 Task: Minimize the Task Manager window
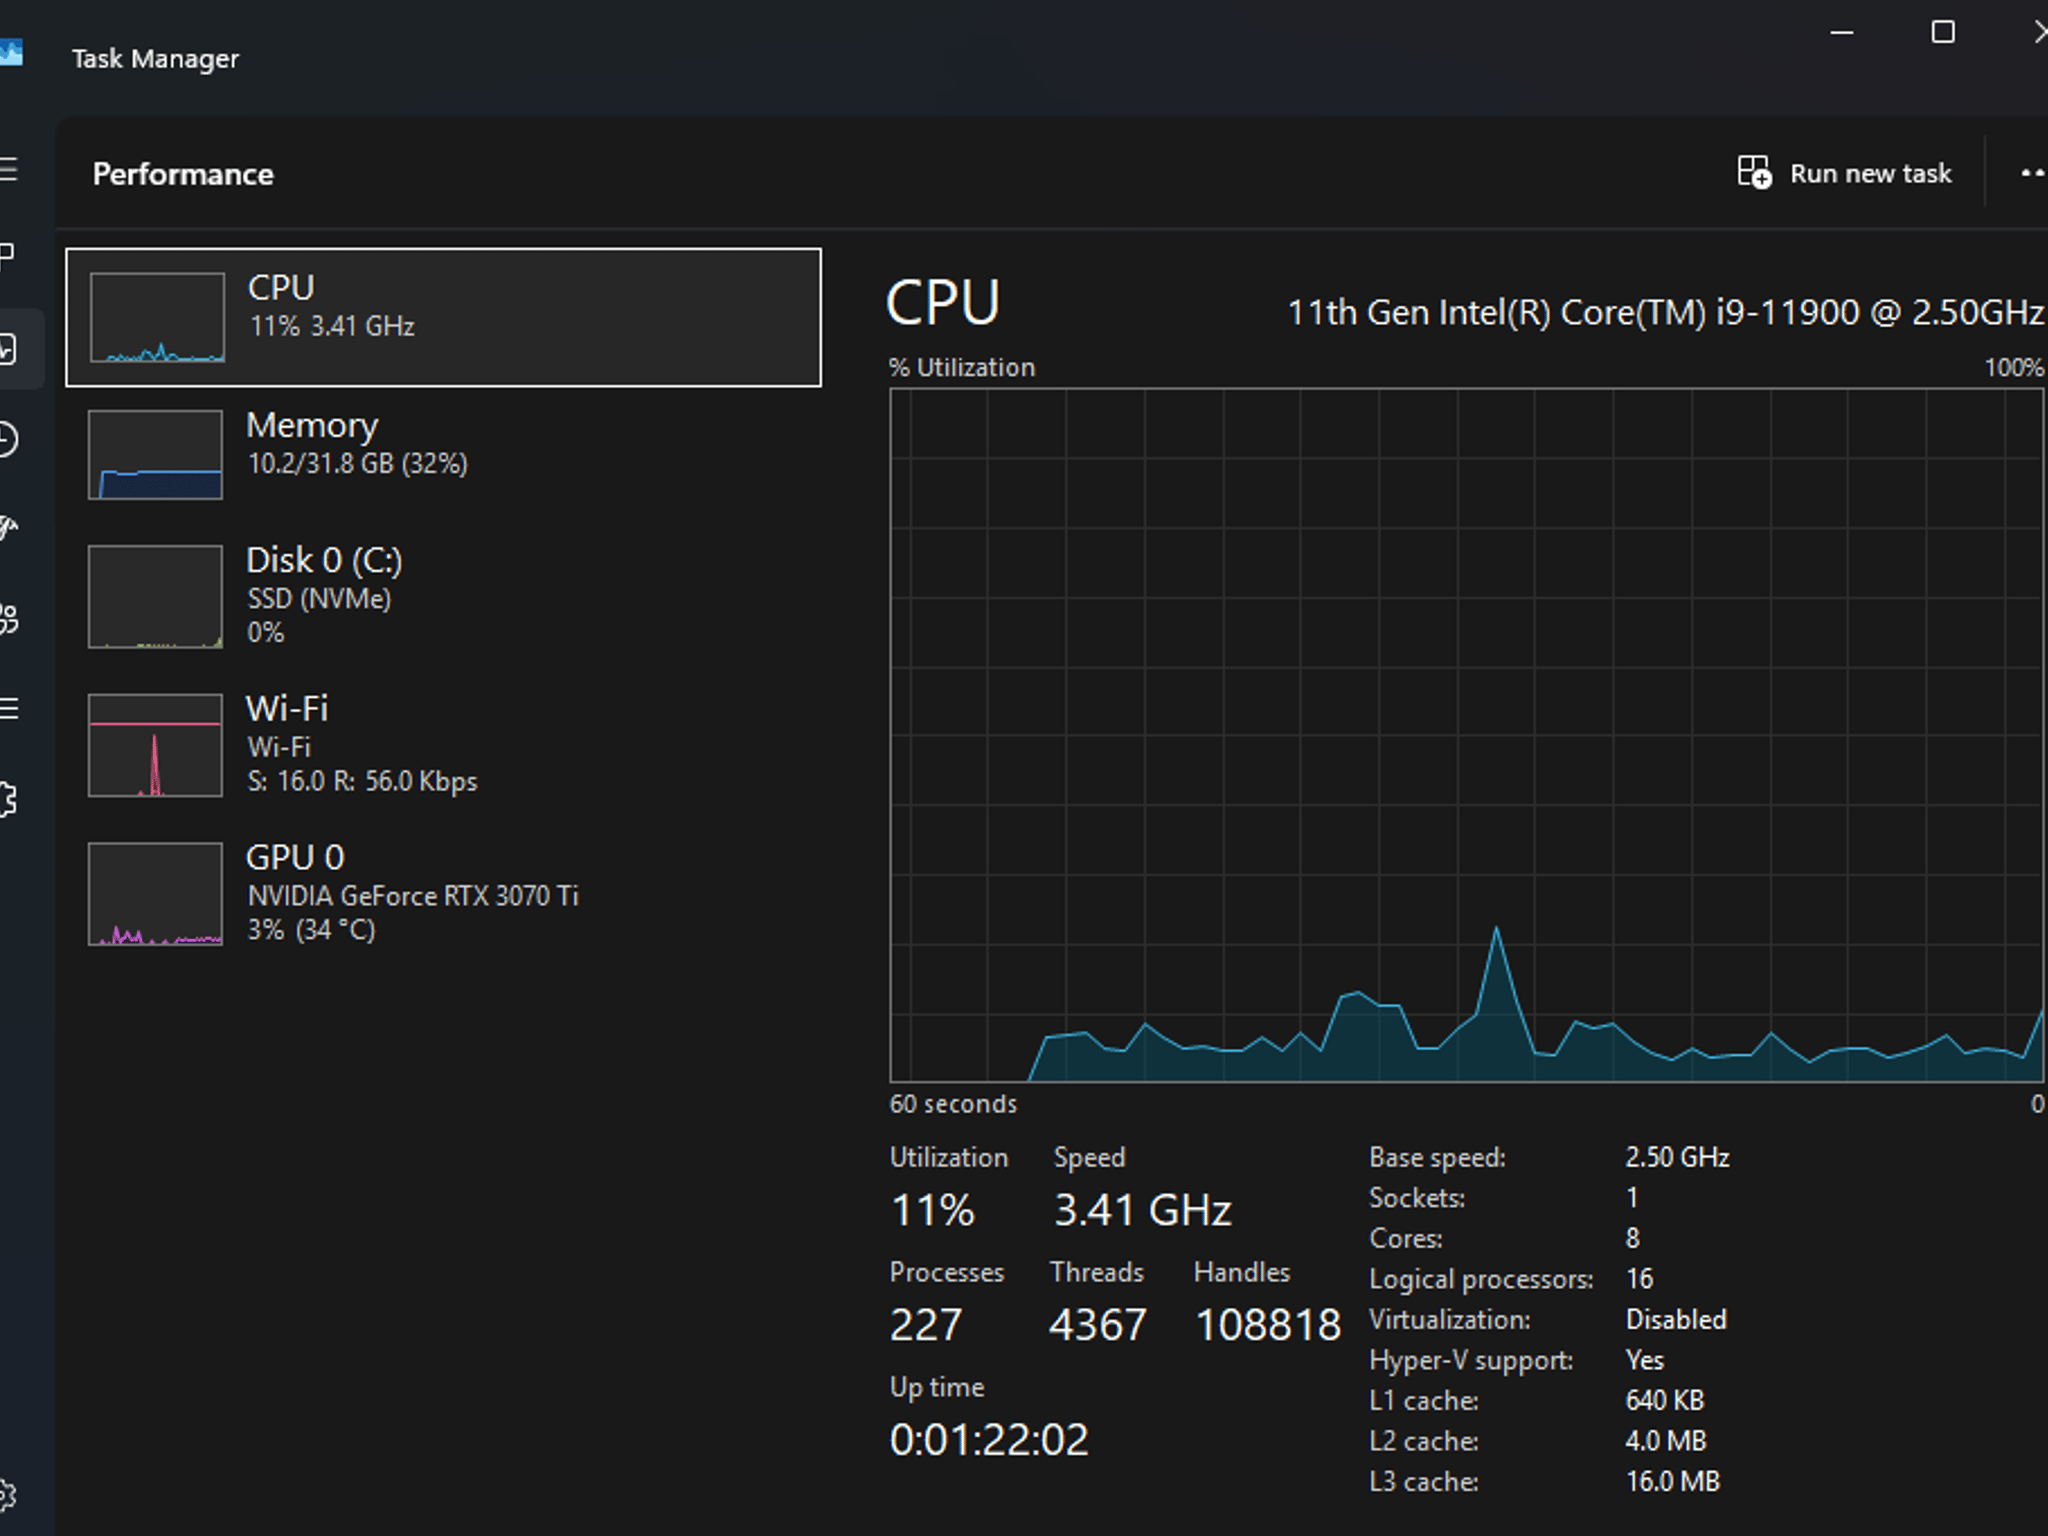1842,33
